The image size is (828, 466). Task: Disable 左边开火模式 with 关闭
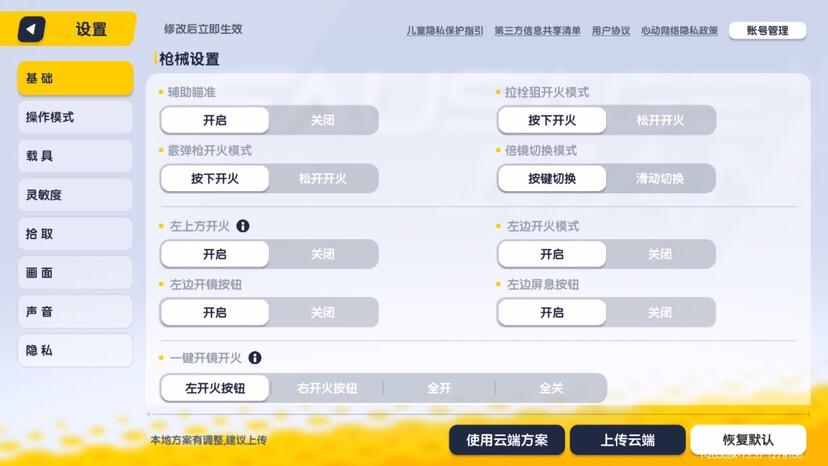tap(660, 254)
